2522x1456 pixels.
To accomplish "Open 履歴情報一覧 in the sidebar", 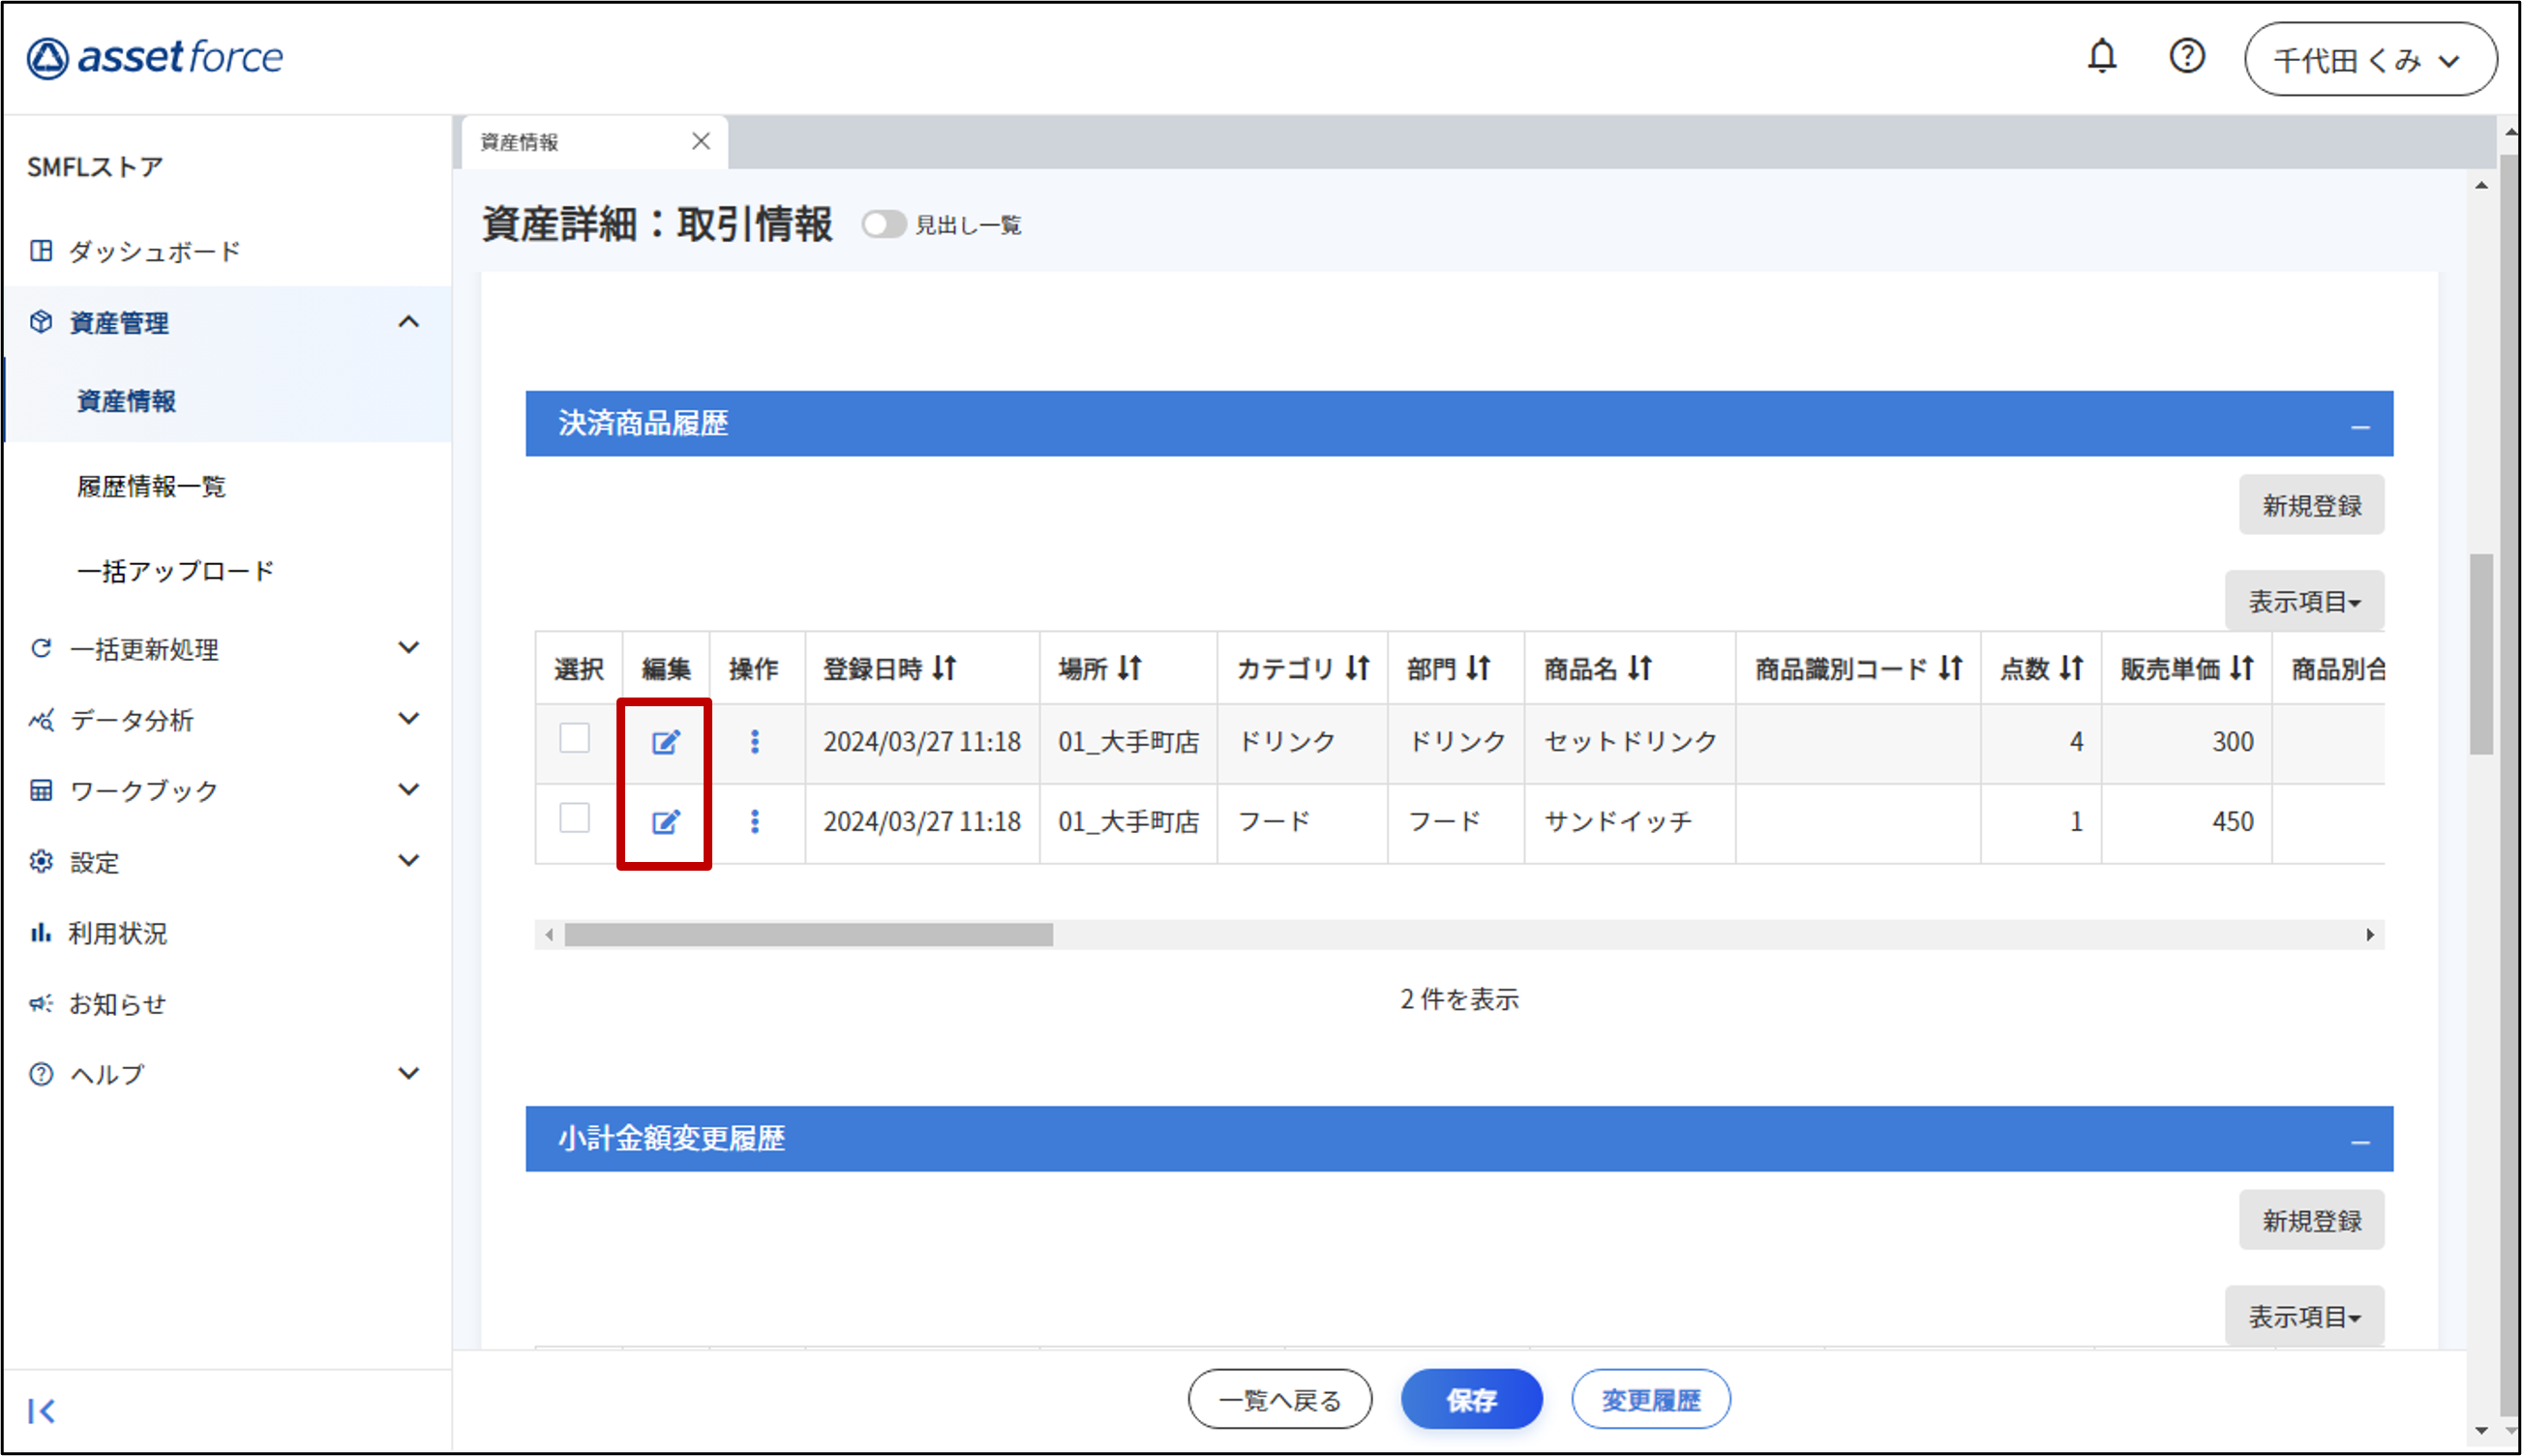I will pyautogui.click(x=151, y=487).
